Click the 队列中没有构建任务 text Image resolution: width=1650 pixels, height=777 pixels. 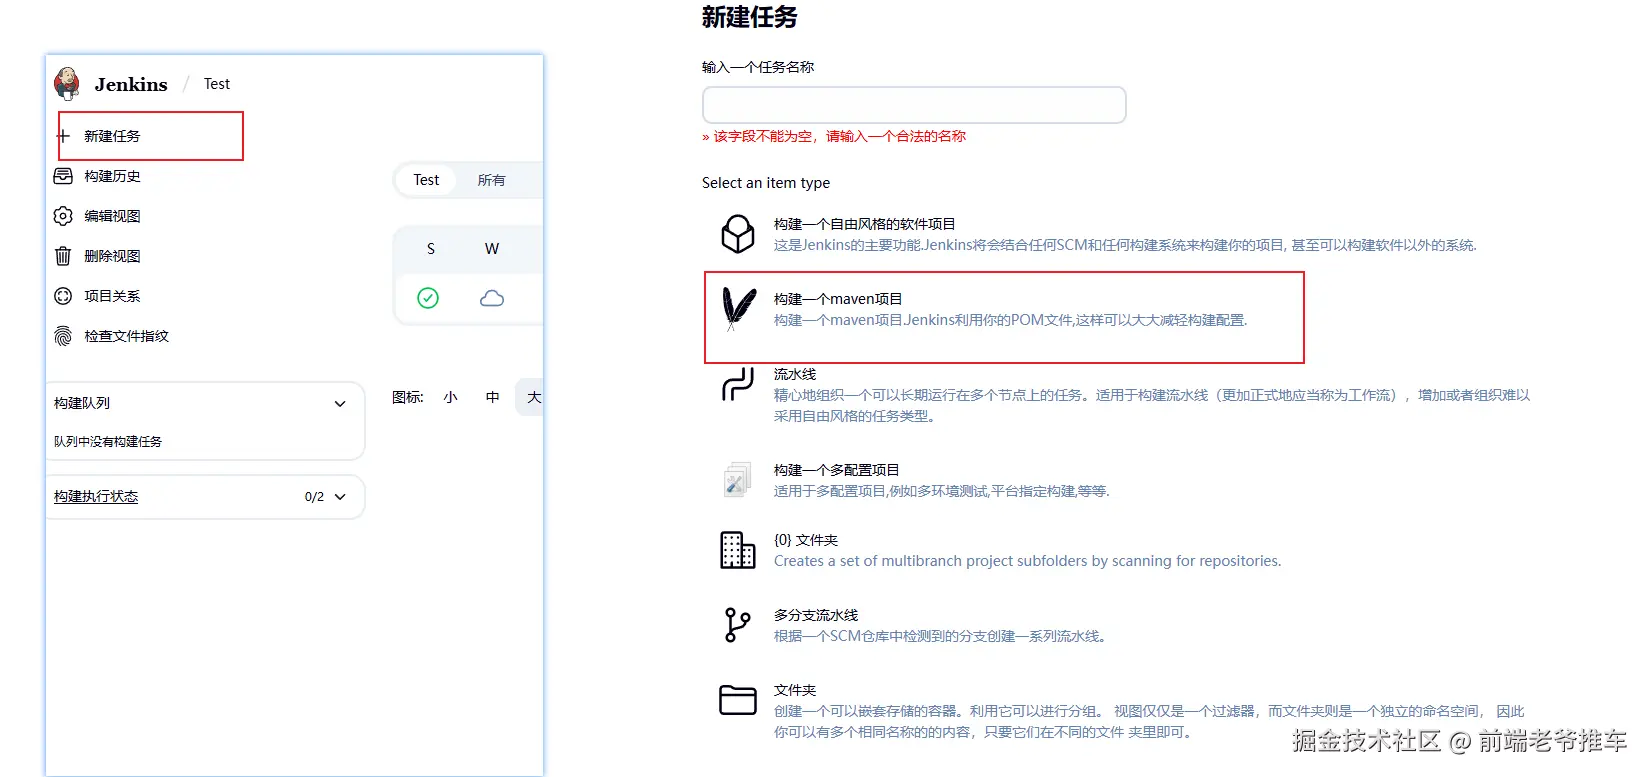click(108, 441)
